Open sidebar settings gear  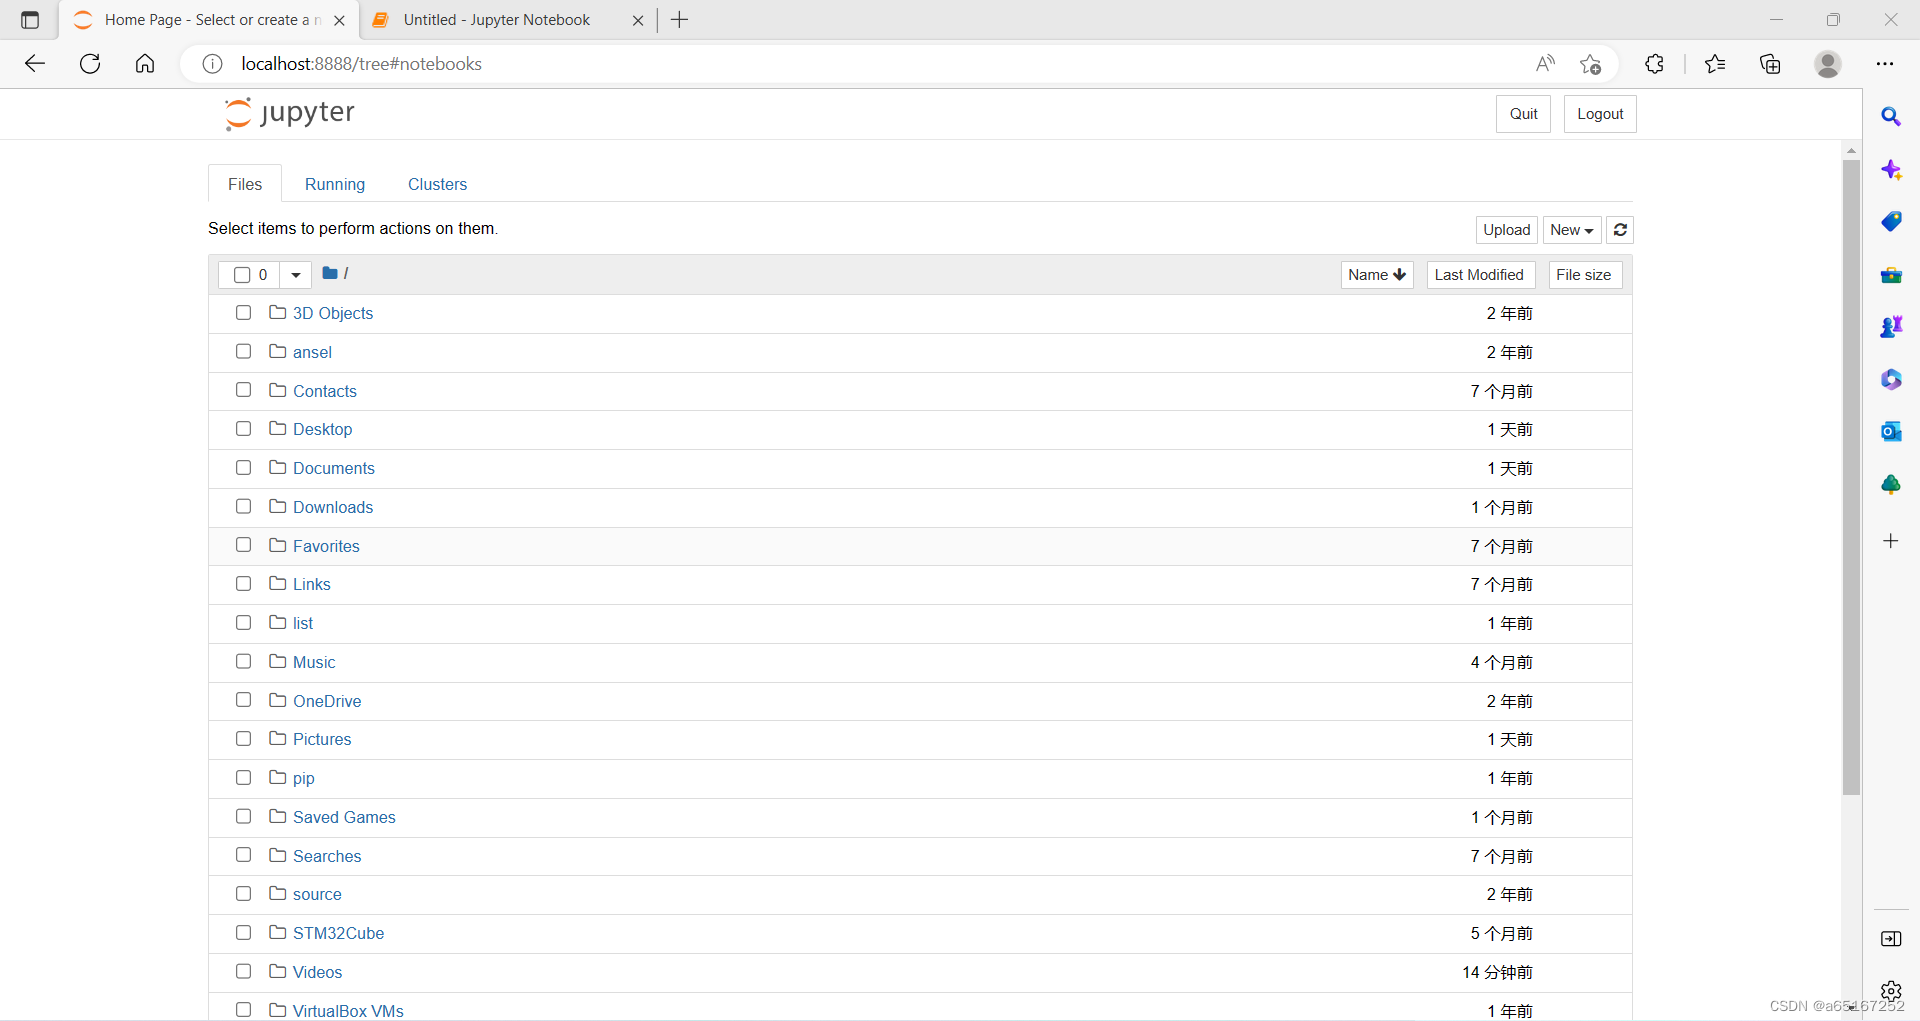pos(1891,991)
